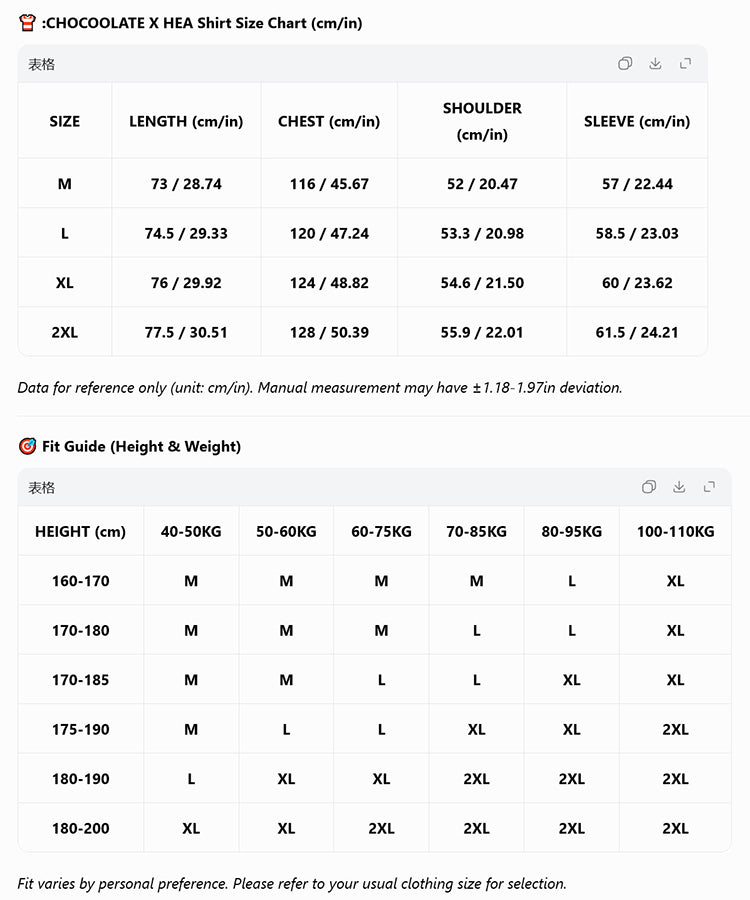Select the LENGTH (cm/in) column header
Screen dimensions: 750x900
[x=186, y=121]
